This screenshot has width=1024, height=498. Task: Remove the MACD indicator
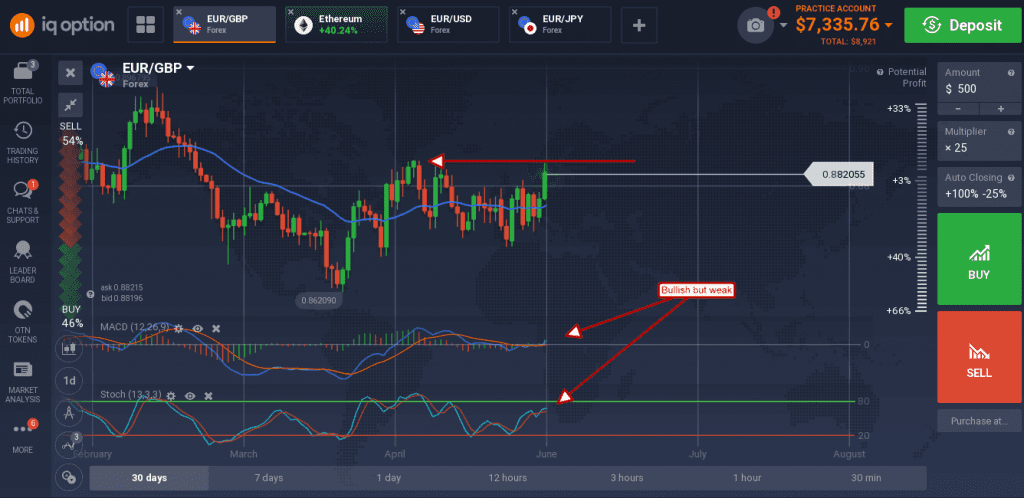pos(216,328)
